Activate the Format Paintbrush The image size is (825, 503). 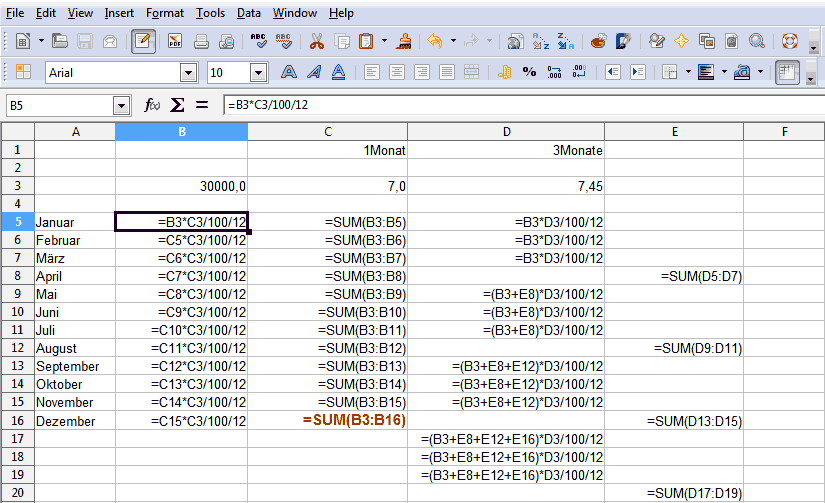pyautogui.click(x=404, y=41)
